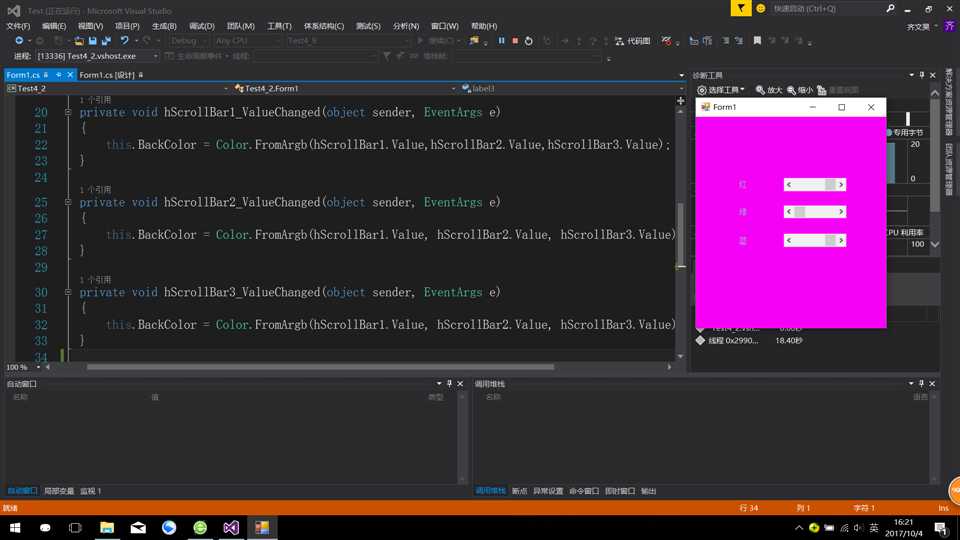960x540 pixels.
Task: Click the quick launch search field
Action: [x=827, y=9]
